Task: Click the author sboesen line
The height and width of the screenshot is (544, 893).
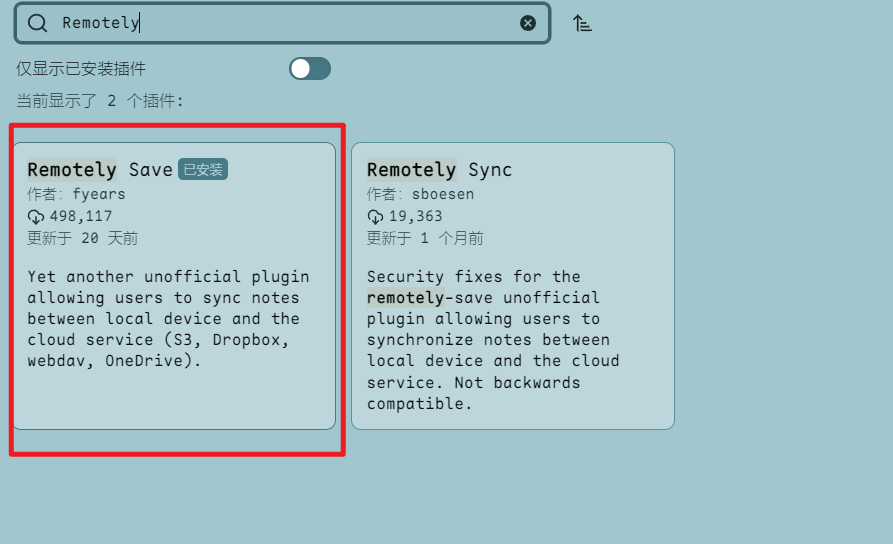Action: pyautogui.click(x=420, y=194)
